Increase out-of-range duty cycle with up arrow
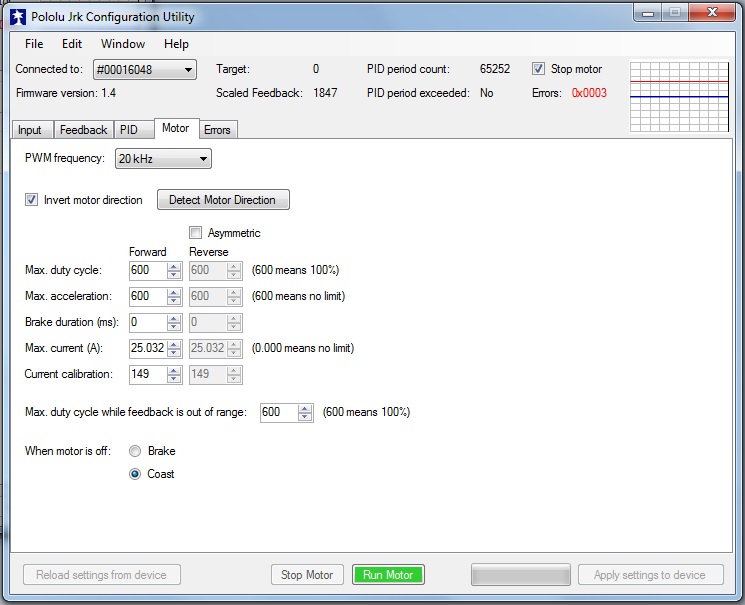The width and height of the screenshot is (745, 605). pyautogui.click(x=305, y=408)
